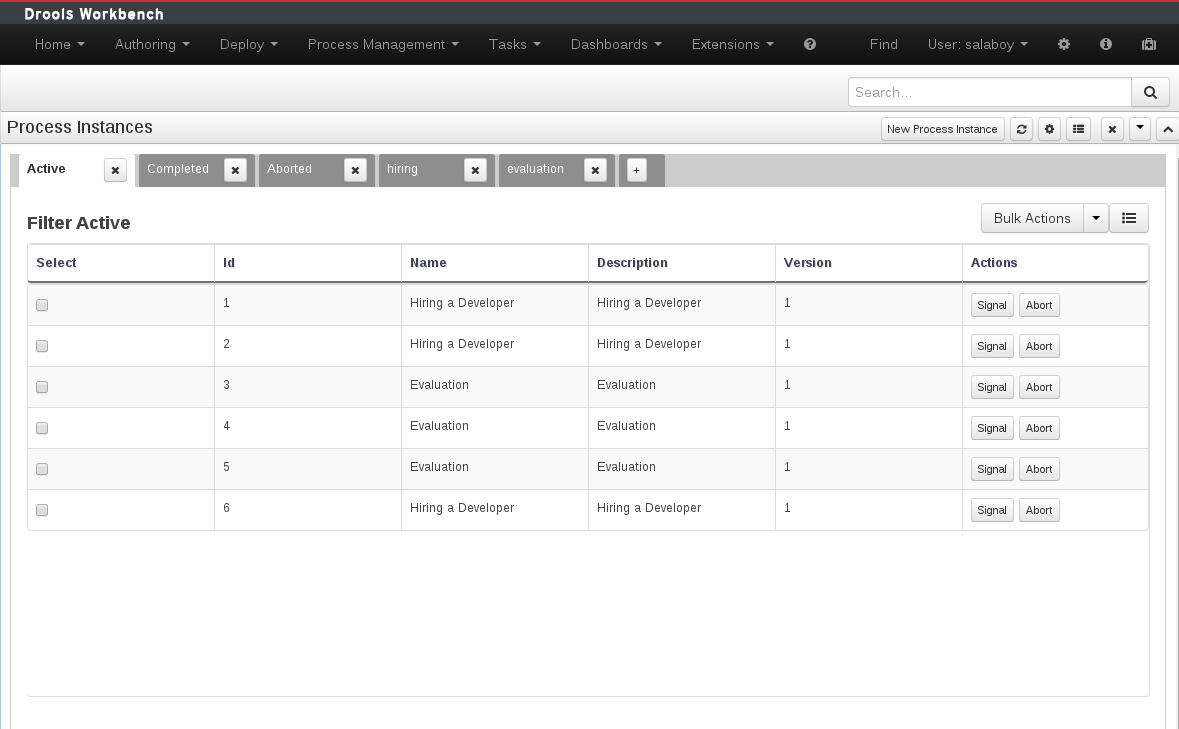Select checkbox for process instance 1
This screenshot has width=1179, height=729.
click(42, 305)
